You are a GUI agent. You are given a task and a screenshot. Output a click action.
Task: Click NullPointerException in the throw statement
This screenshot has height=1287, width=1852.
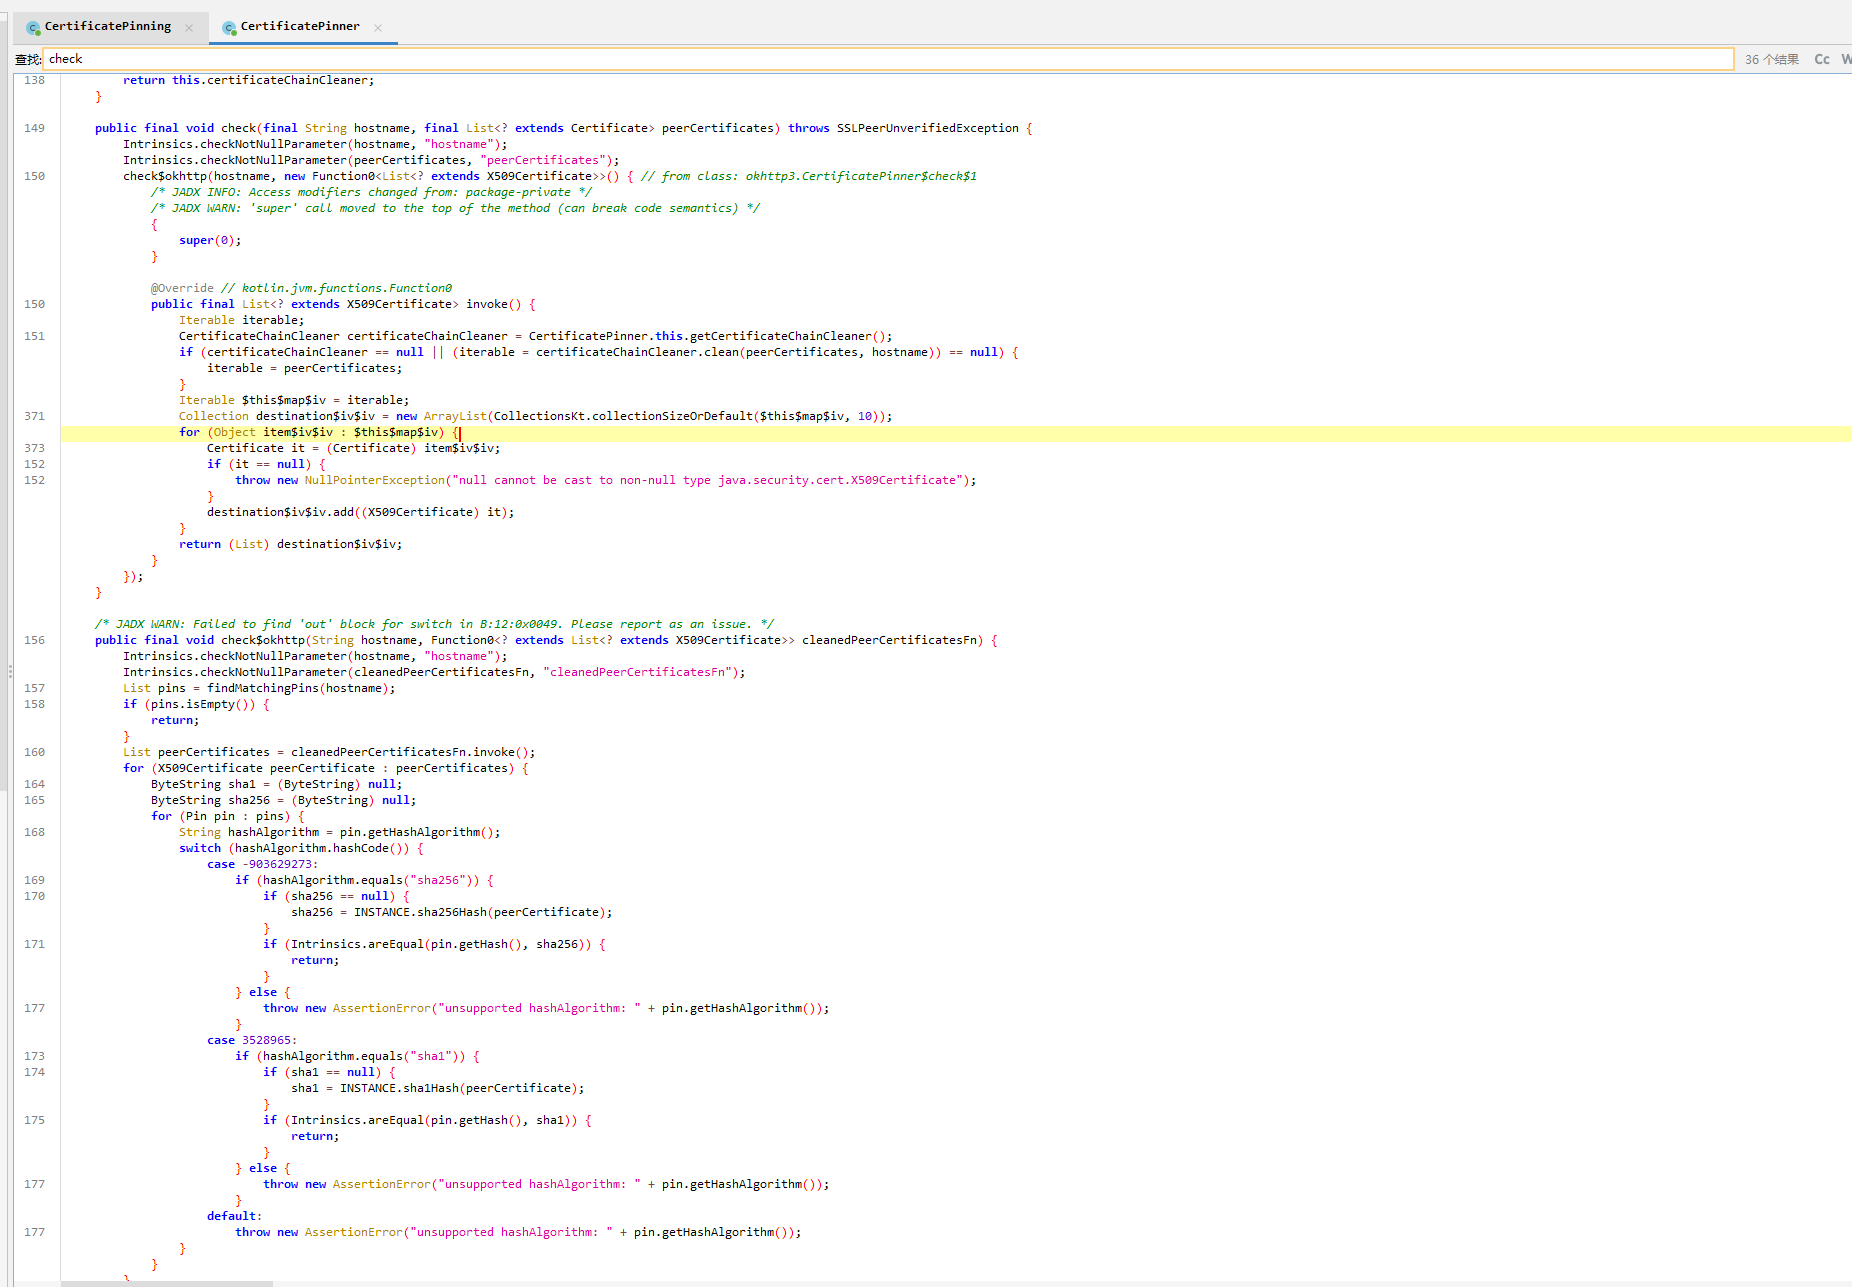pyautogui.click(x=374, y=480)
